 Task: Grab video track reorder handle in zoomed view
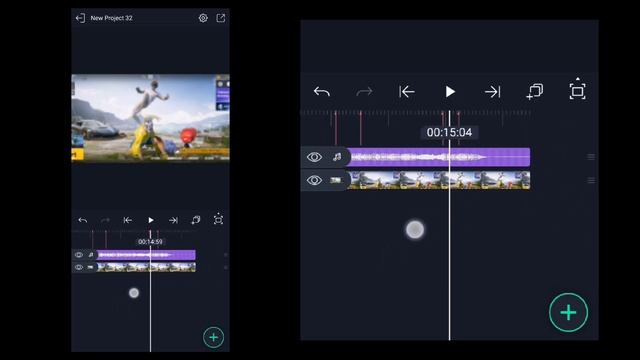[x=591, y=180]
